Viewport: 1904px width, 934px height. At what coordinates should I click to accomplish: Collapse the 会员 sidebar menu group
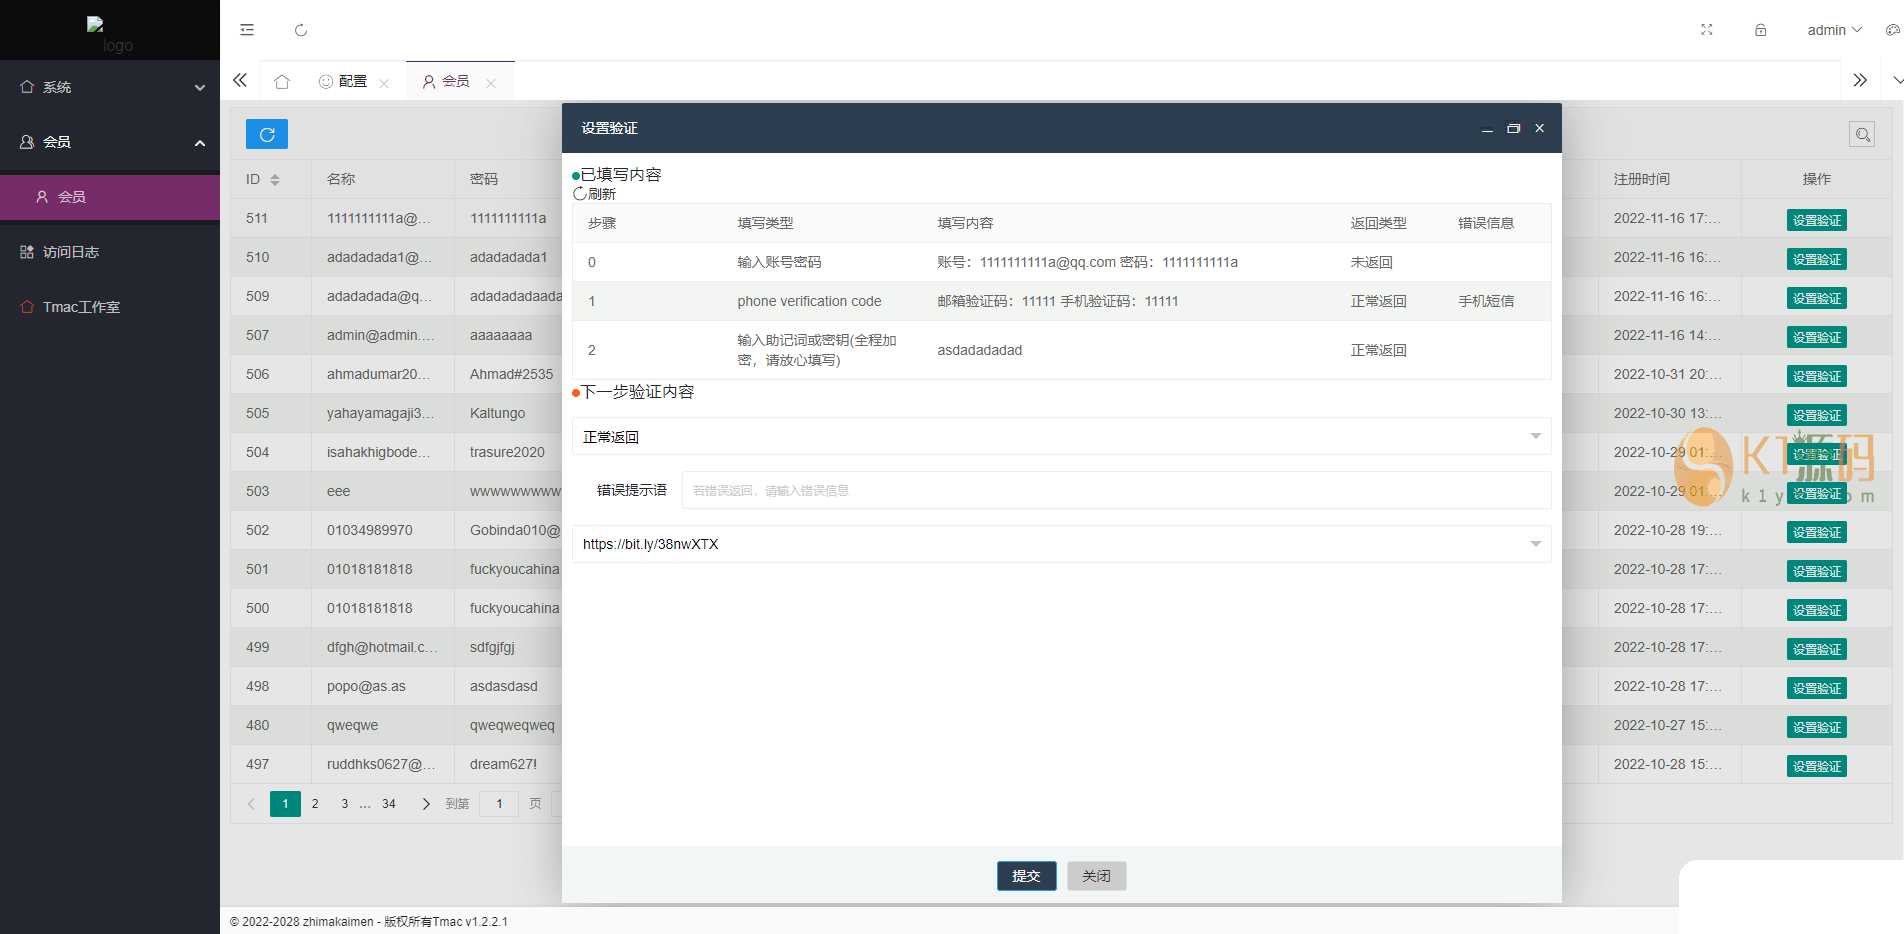110,142
